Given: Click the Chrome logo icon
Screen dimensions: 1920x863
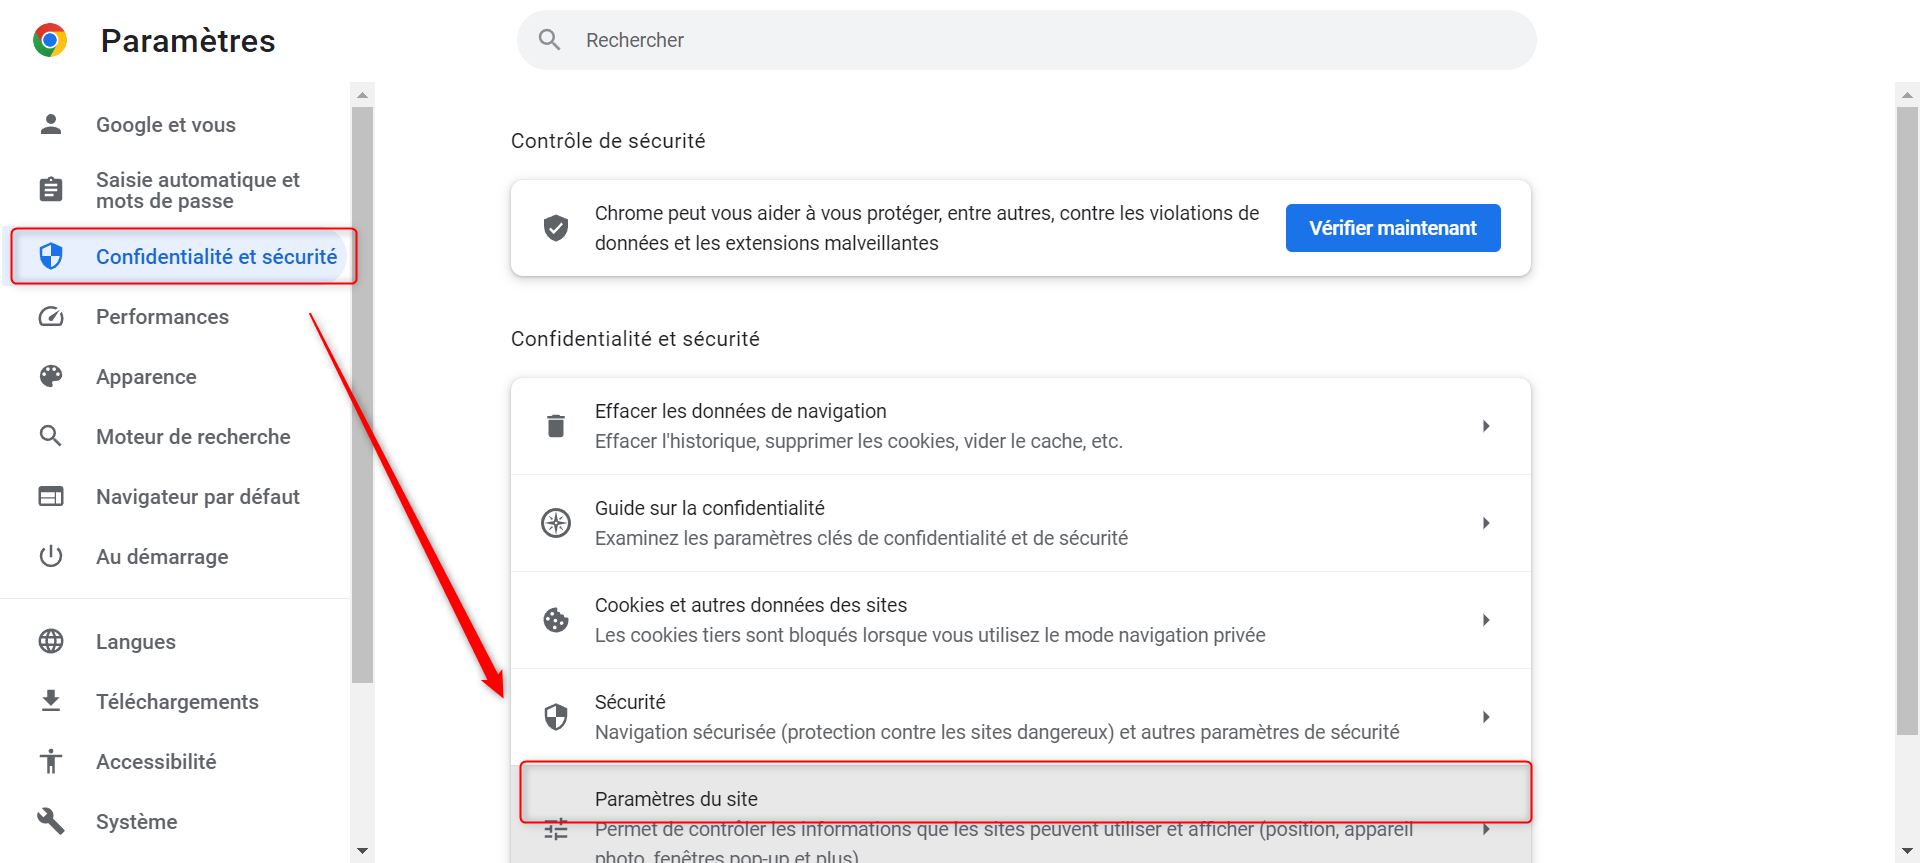Looking at the screenshot, I should tap(50, 41).
